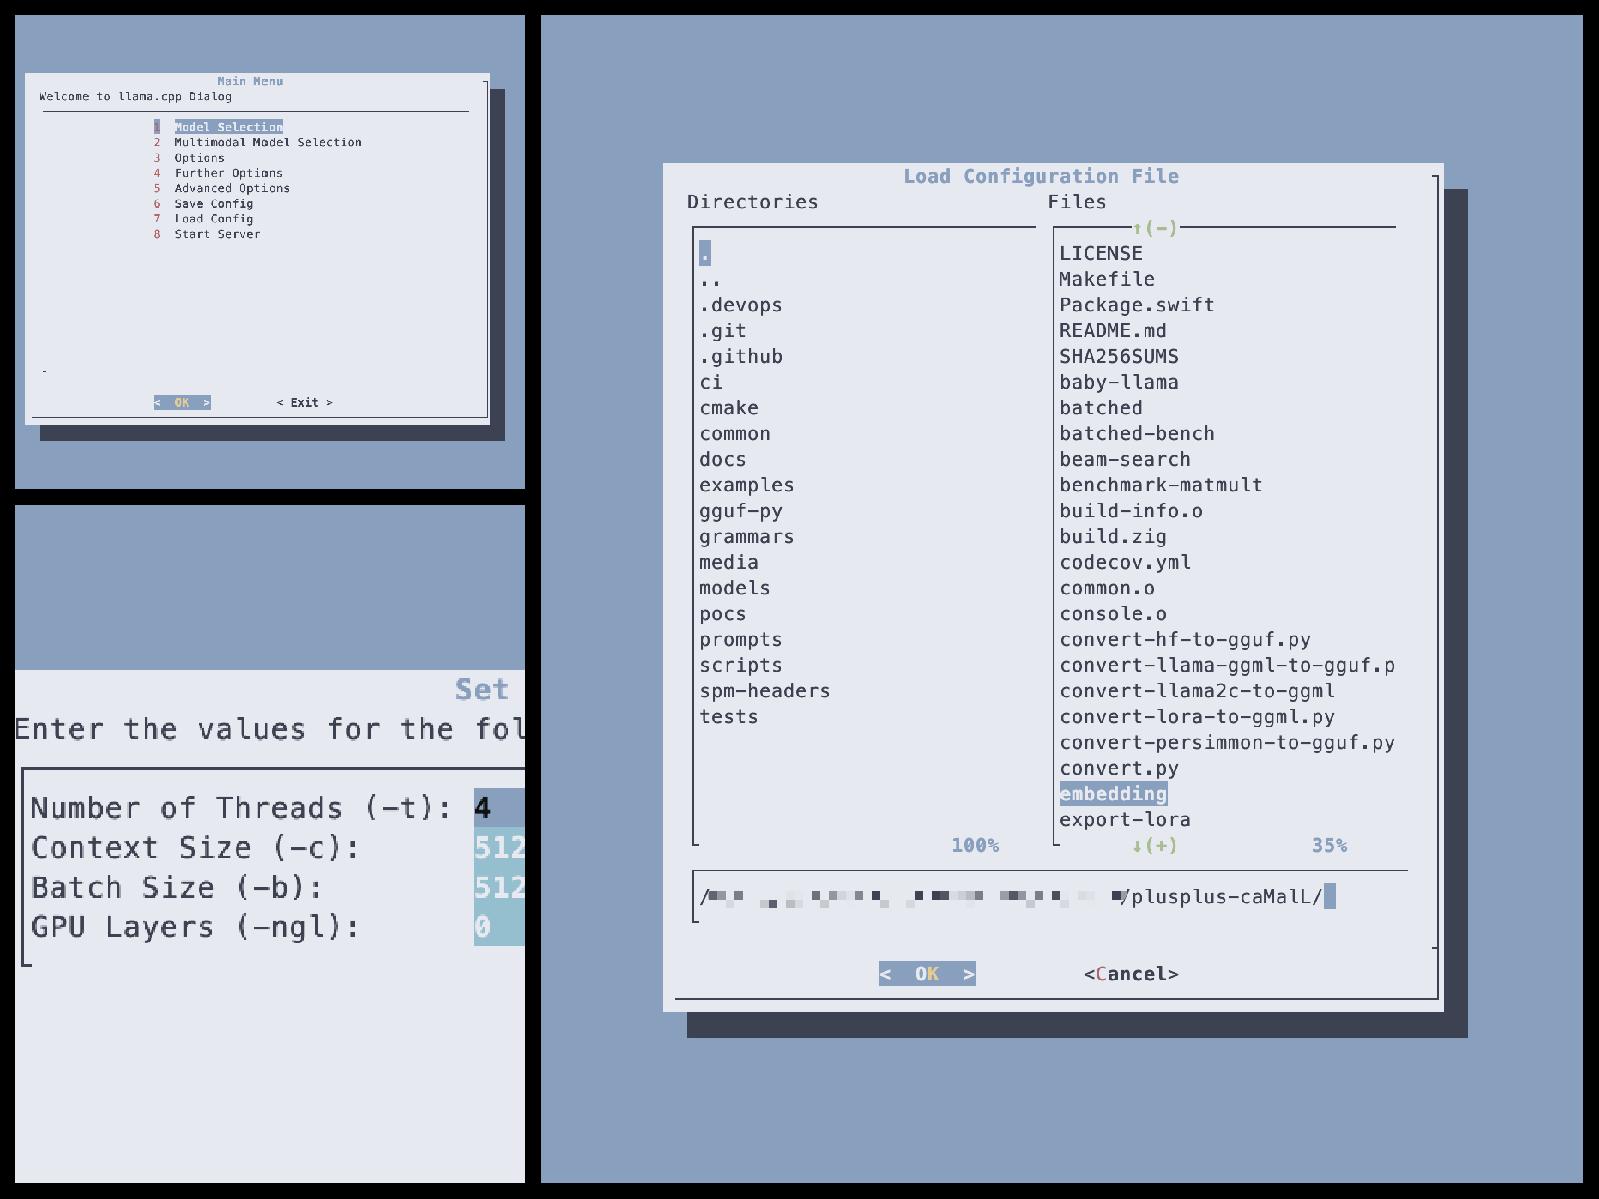Click GPU Layers value field
This screenshot has width=1599, height=1199.
click(499, 927)
